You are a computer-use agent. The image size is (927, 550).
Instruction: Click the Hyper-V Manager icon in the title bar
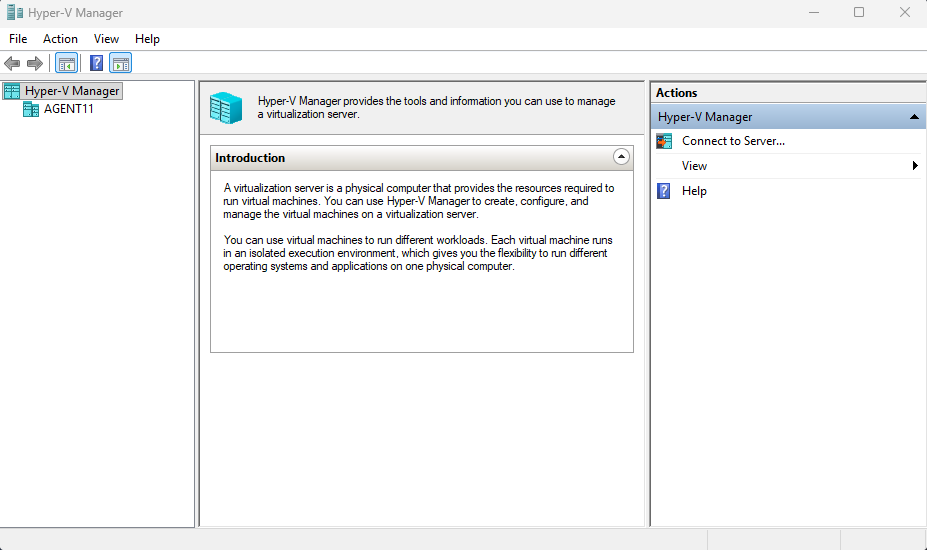click(x=14, y=13)
